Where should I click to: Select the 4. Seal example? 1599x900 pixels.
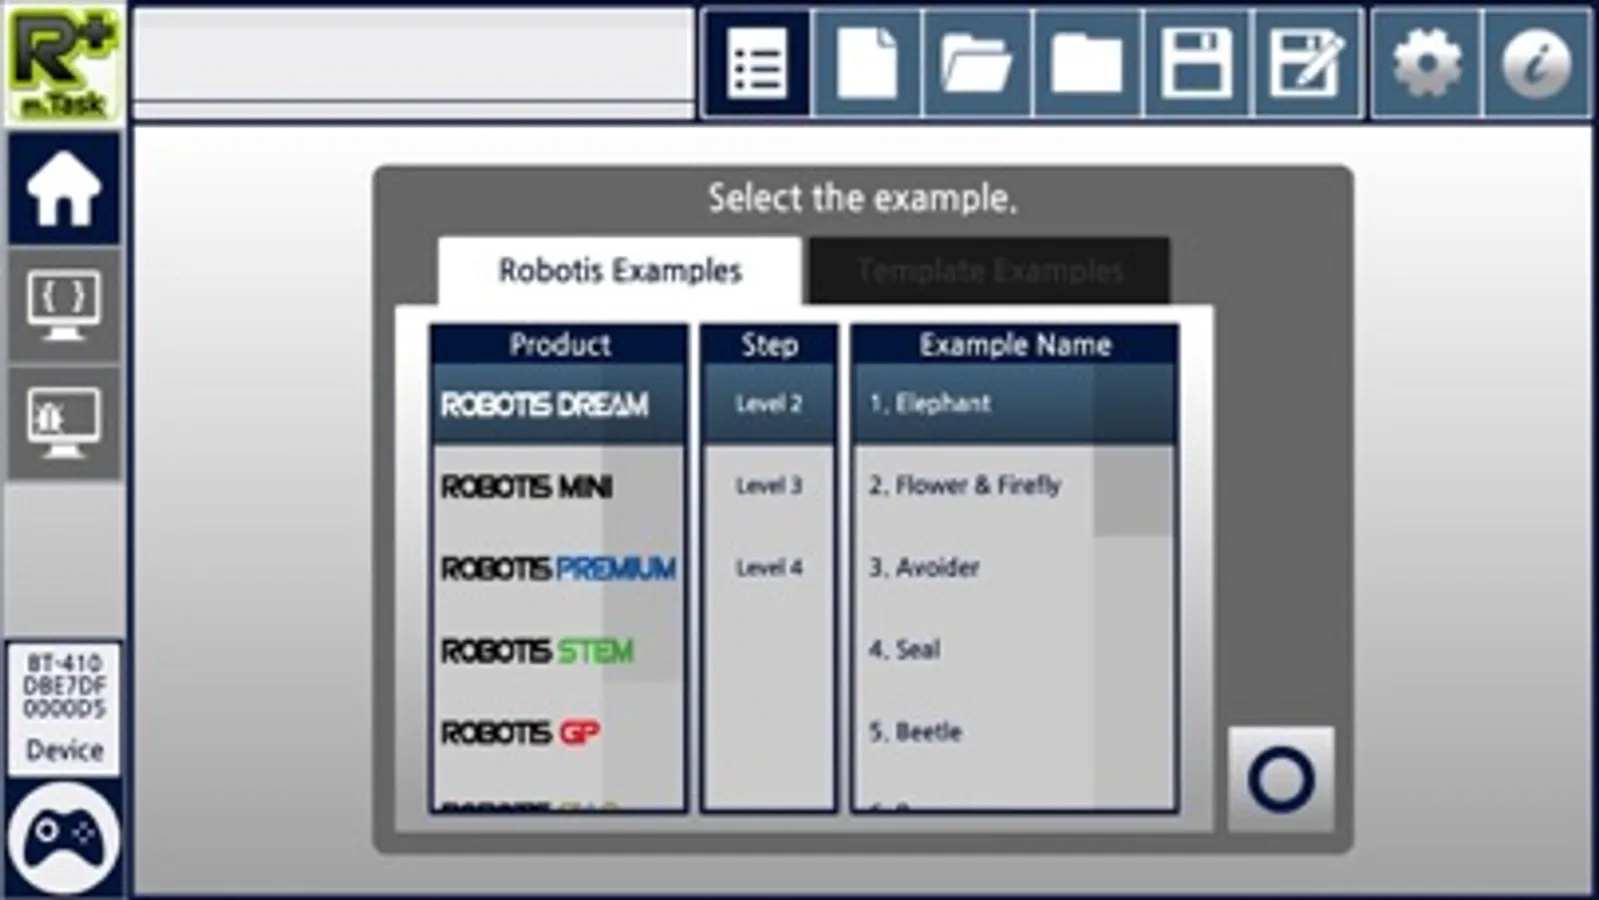pos(1014,650)
